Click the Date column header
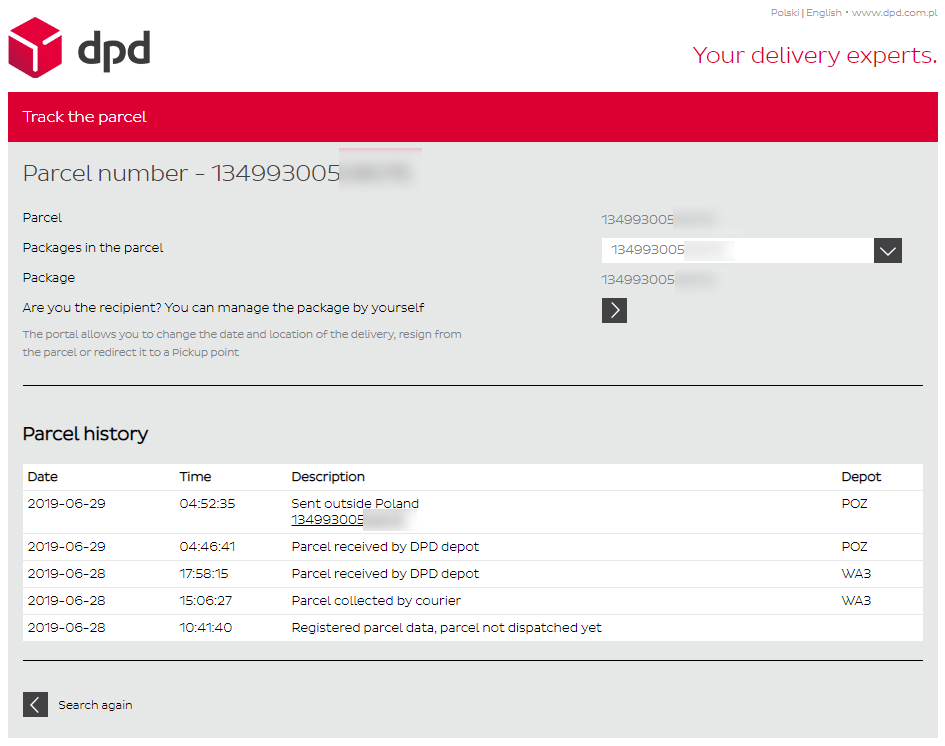945x746 pixels. pos(43,477)
